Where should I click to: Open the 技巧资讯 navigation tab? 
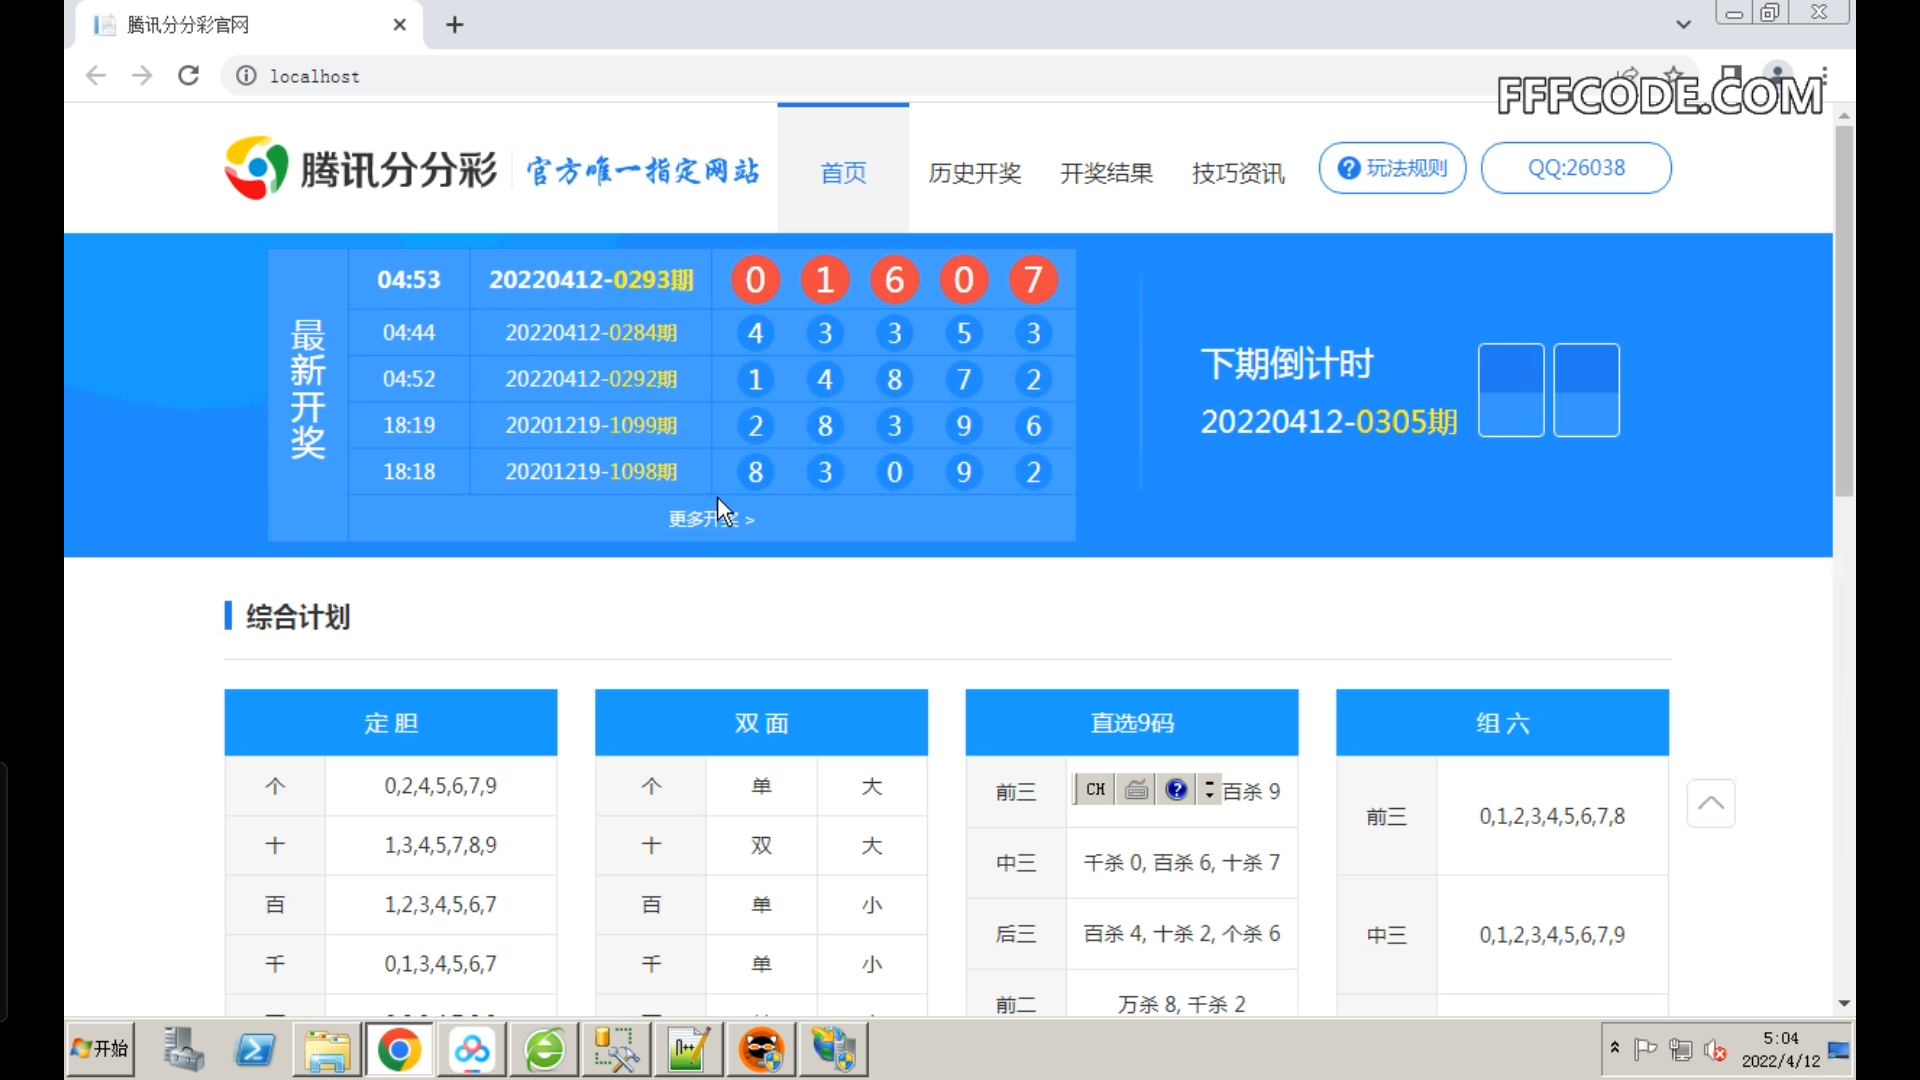point(1238,173)
